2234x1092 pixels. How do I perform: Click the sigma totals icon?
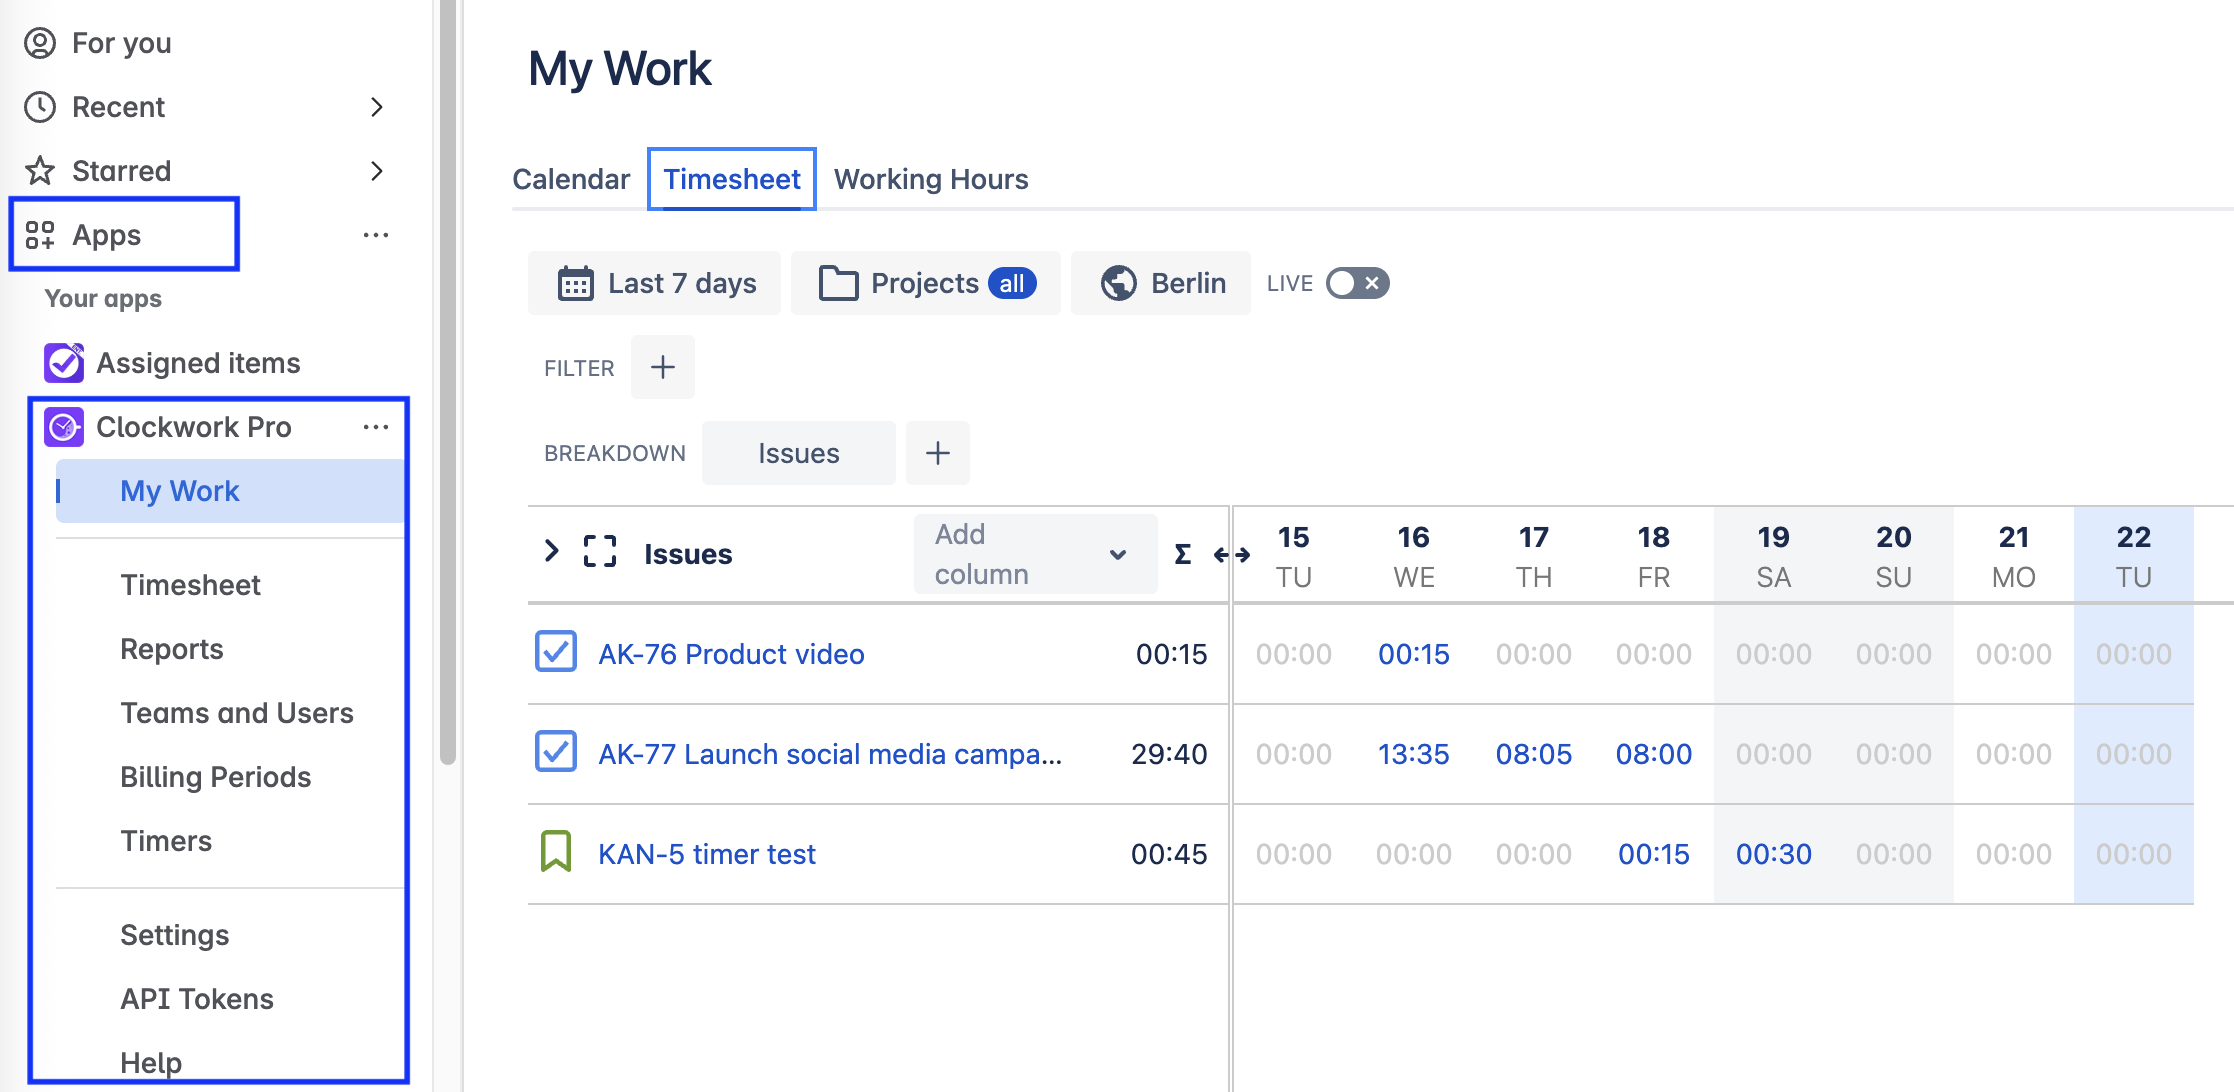(x=1182, y=553)
